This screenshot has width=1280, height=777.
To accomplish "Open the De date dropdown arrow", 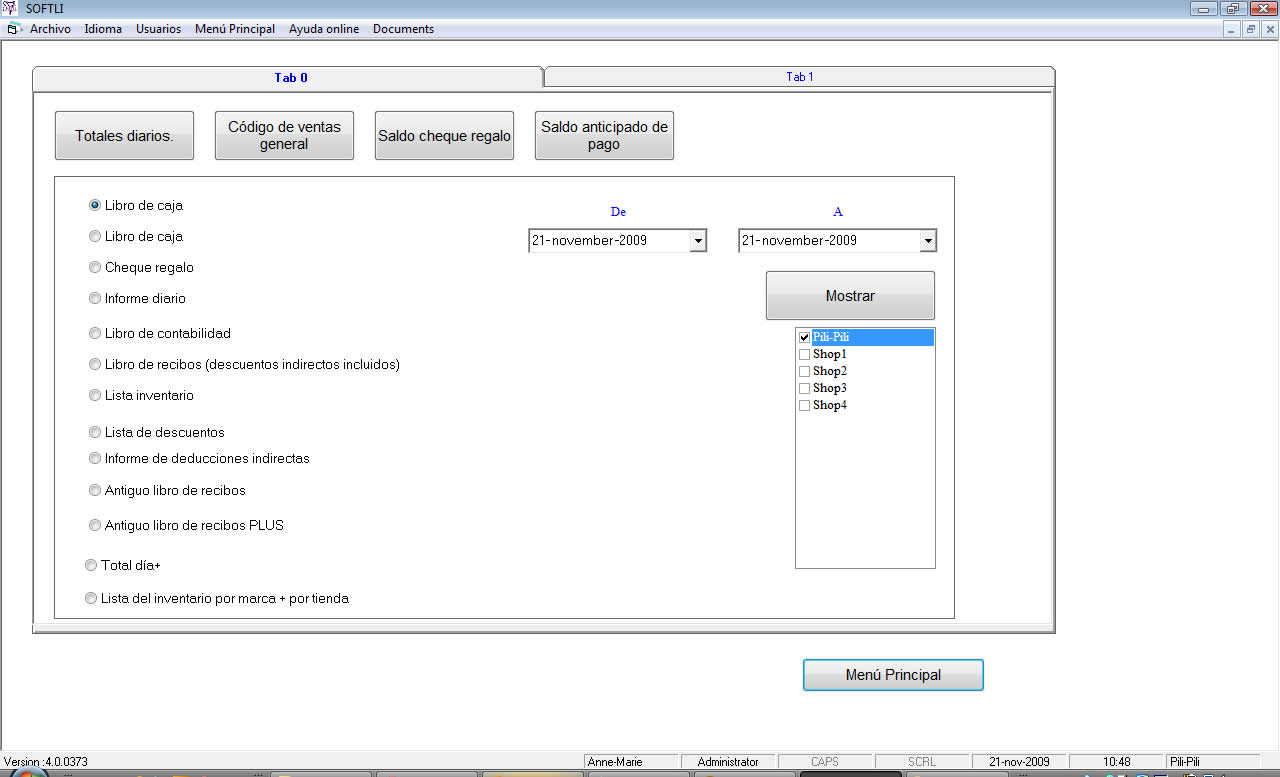I will tap(698, 241).
